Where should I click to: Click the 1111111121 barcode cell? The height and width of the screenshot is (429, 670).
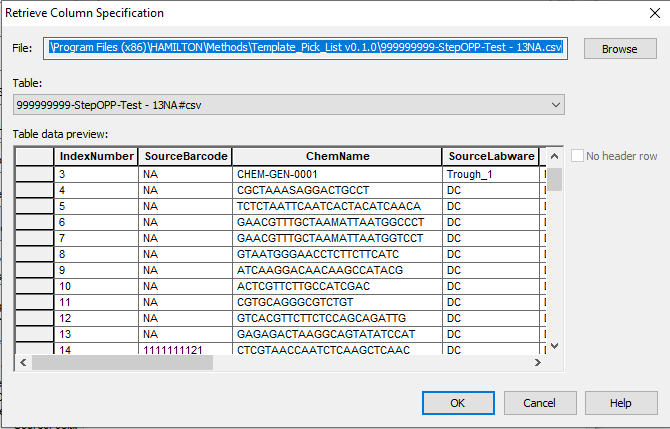pyautogui.click(x=186, y=349)
